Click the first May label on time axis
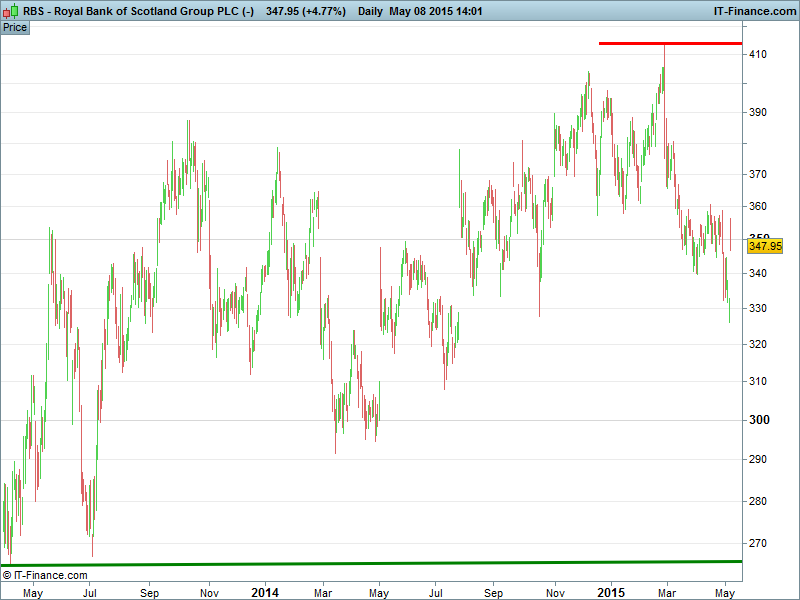The image size is (800, 600). tap(33, 593)
